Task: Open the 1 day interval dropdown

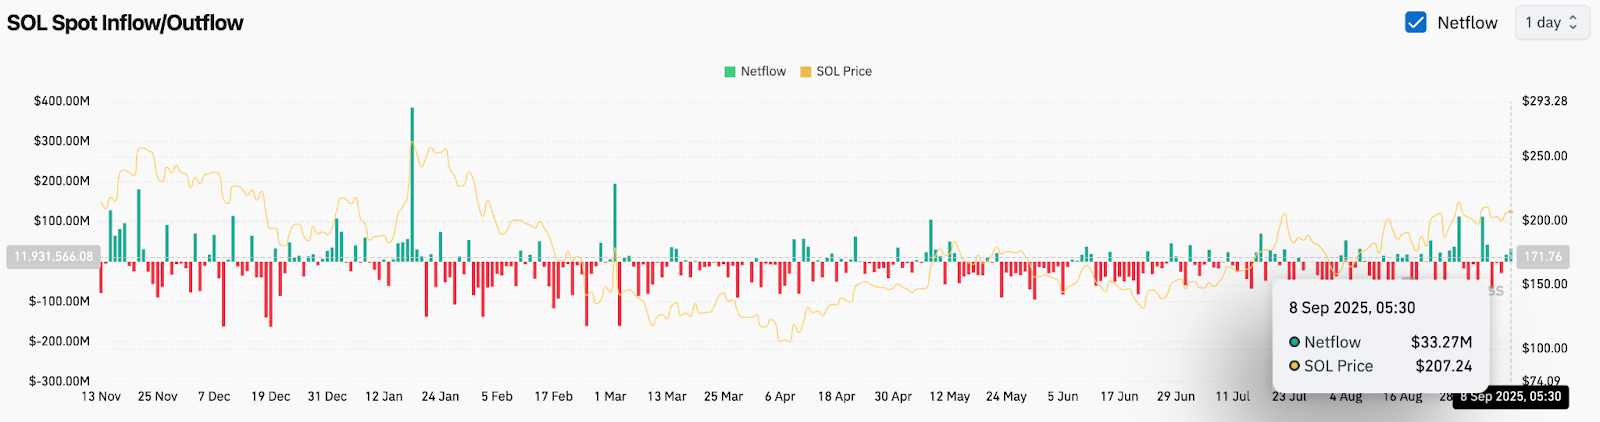Action: [x=1552, y=22]
